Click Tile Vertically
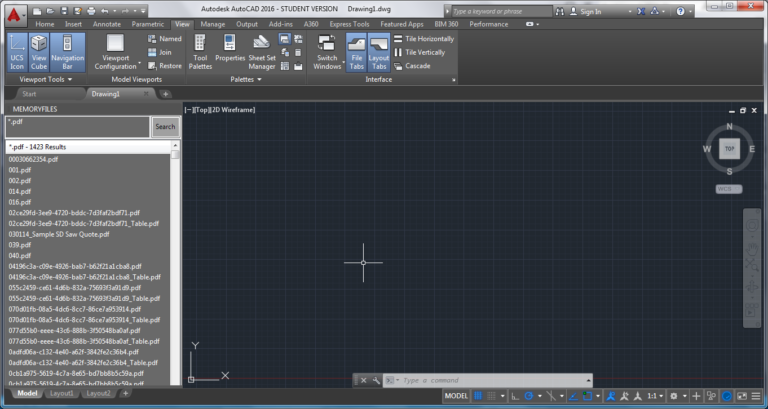The height and width of the screenshot is (409, 768). click(x=420, y=52)
